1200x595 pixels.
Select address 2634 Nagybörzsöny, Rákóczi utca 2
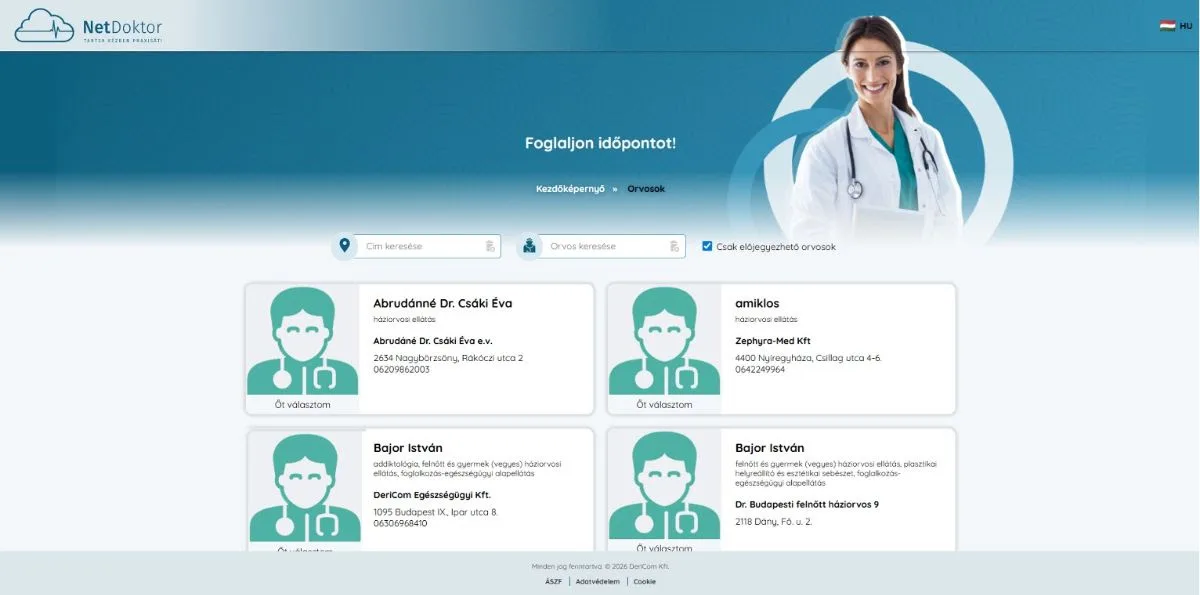coord(448,358)
